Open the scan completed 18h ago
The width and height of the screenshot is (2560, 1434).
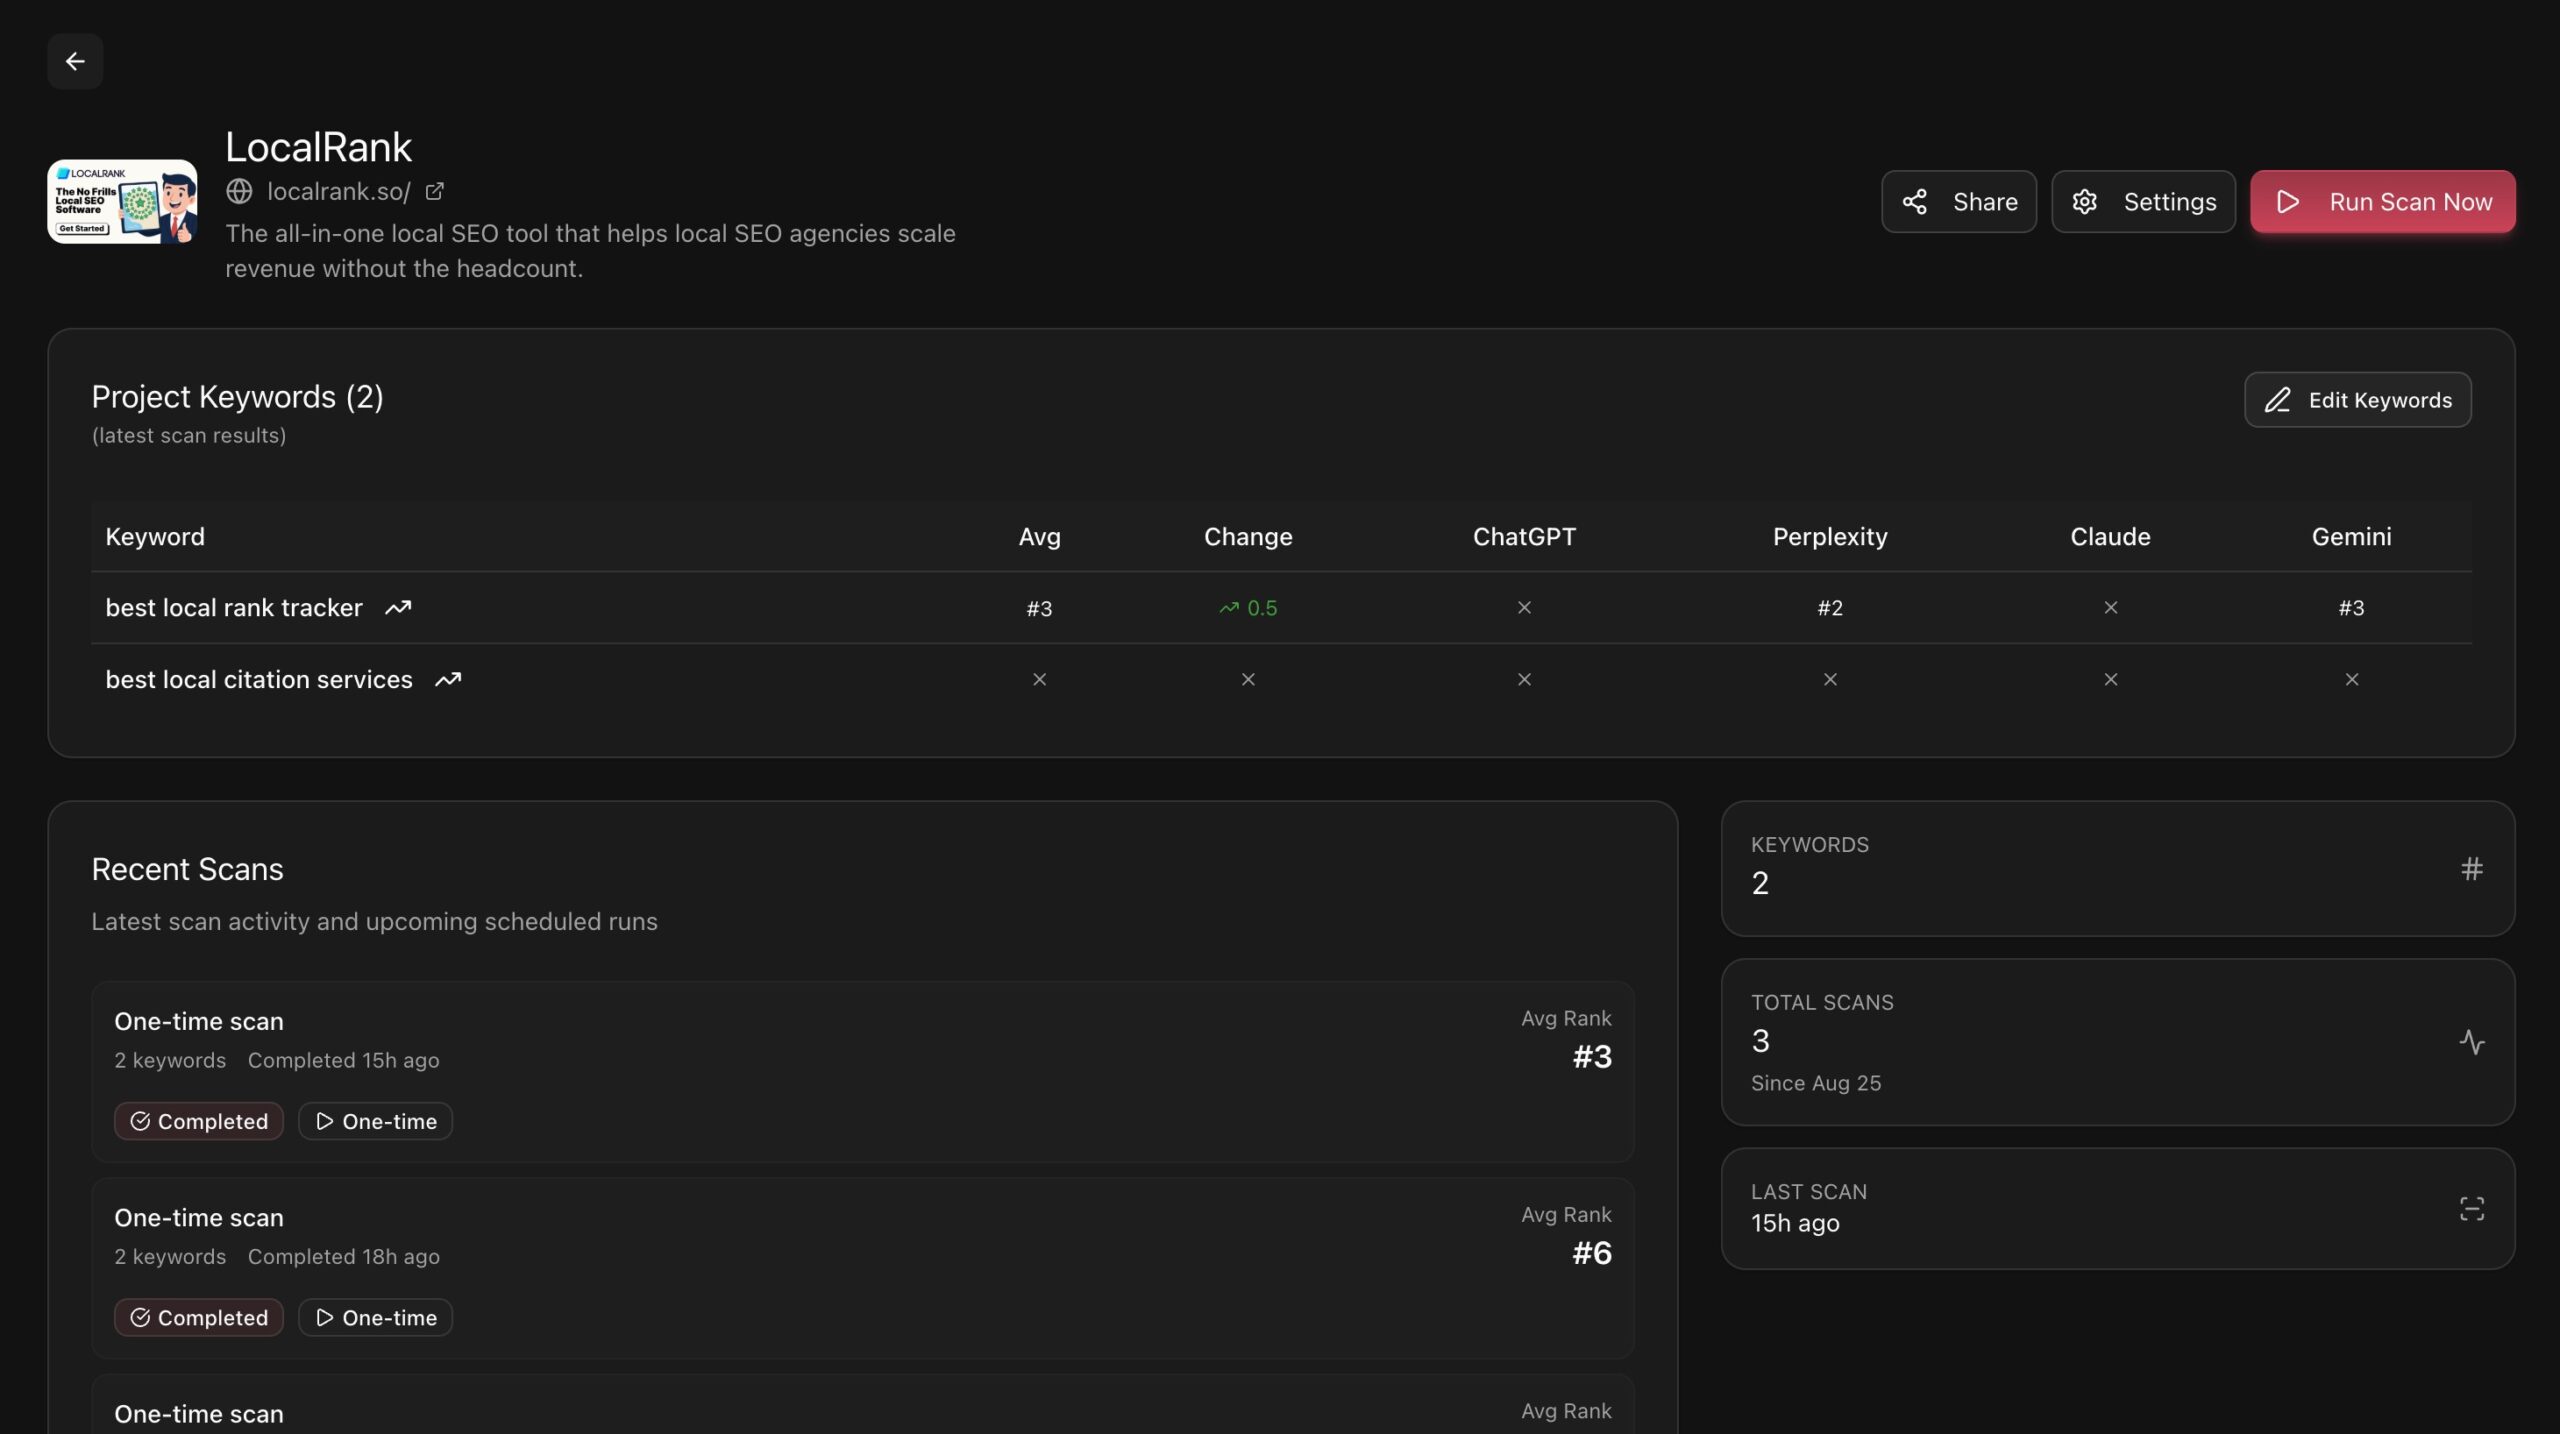[x=862, y=1236]
